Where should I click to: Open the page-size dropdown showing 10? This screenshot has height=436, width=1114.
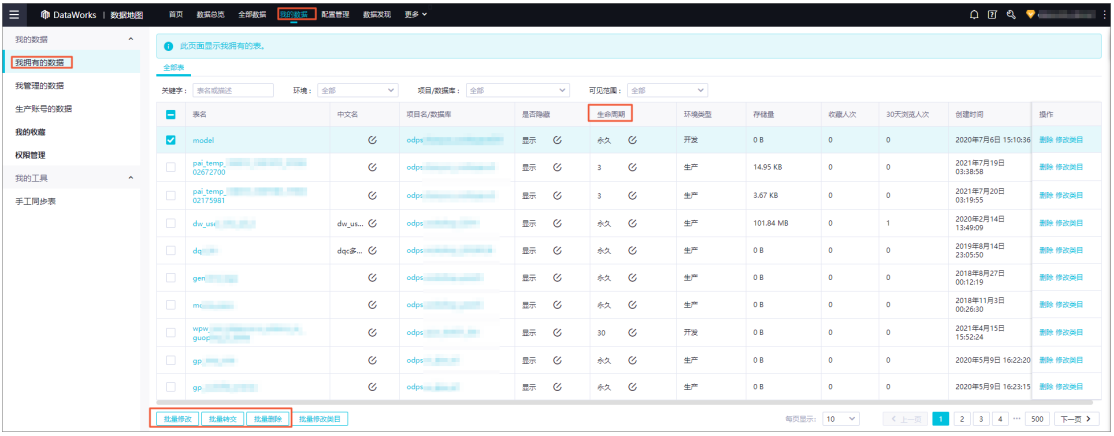tap(840, 419)
